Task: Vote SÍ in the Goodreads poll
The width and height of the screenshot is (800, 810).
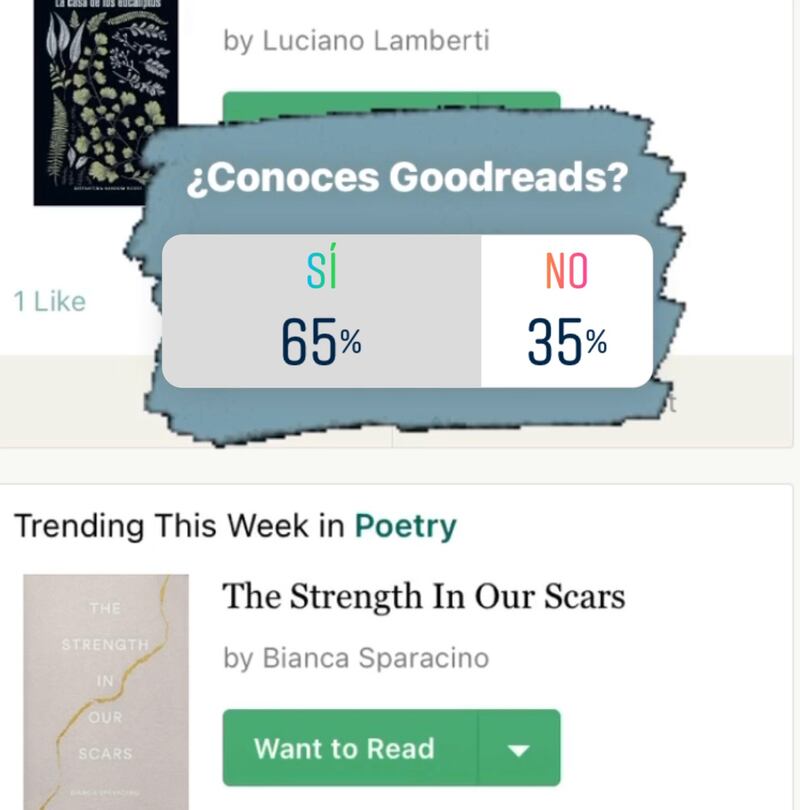Action: [321, 311]
